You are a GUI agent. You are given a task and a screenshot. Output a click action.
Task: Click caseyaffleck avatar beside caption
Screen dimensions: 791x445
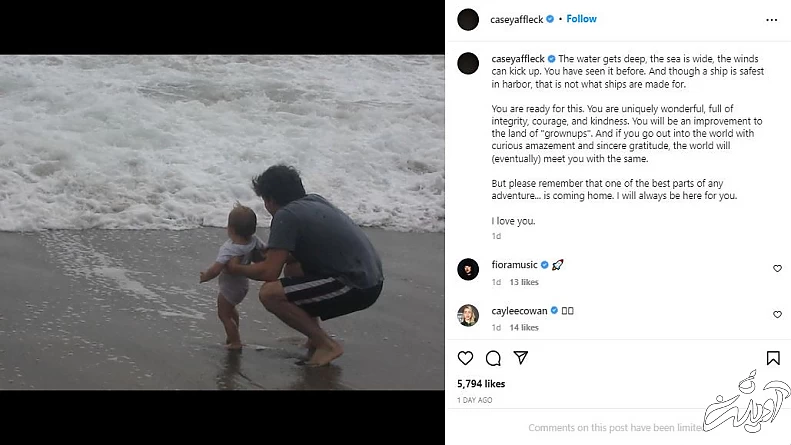coord(468,64)
